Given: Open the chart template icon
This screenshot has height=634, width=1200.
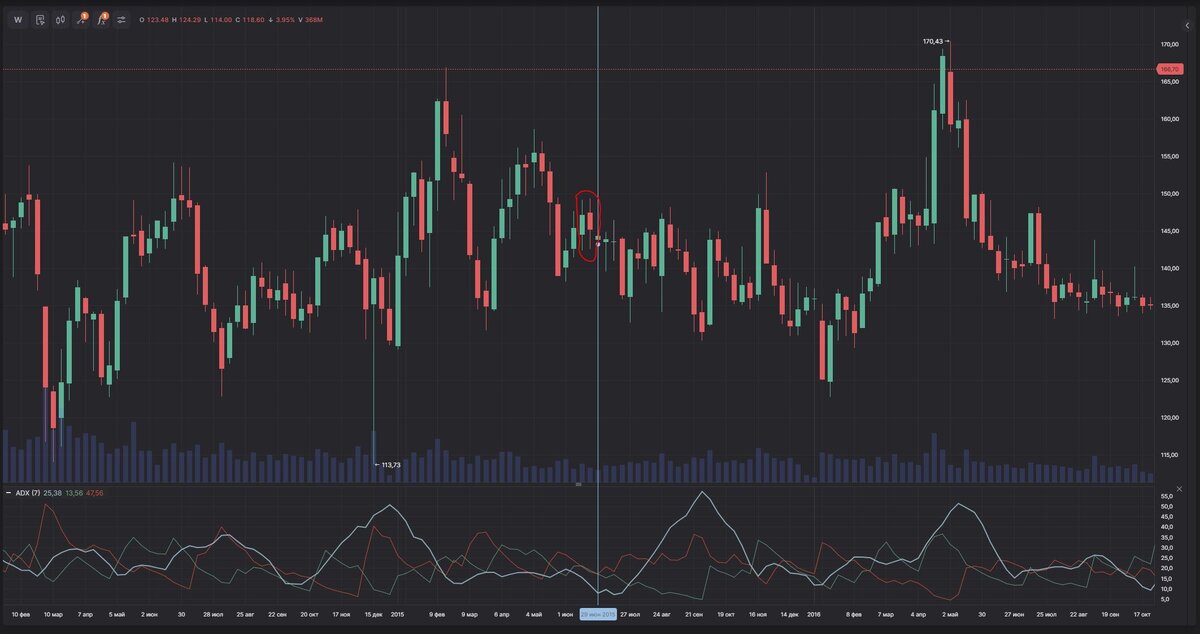Looking at the screenshot, I should tap(39, 19).
